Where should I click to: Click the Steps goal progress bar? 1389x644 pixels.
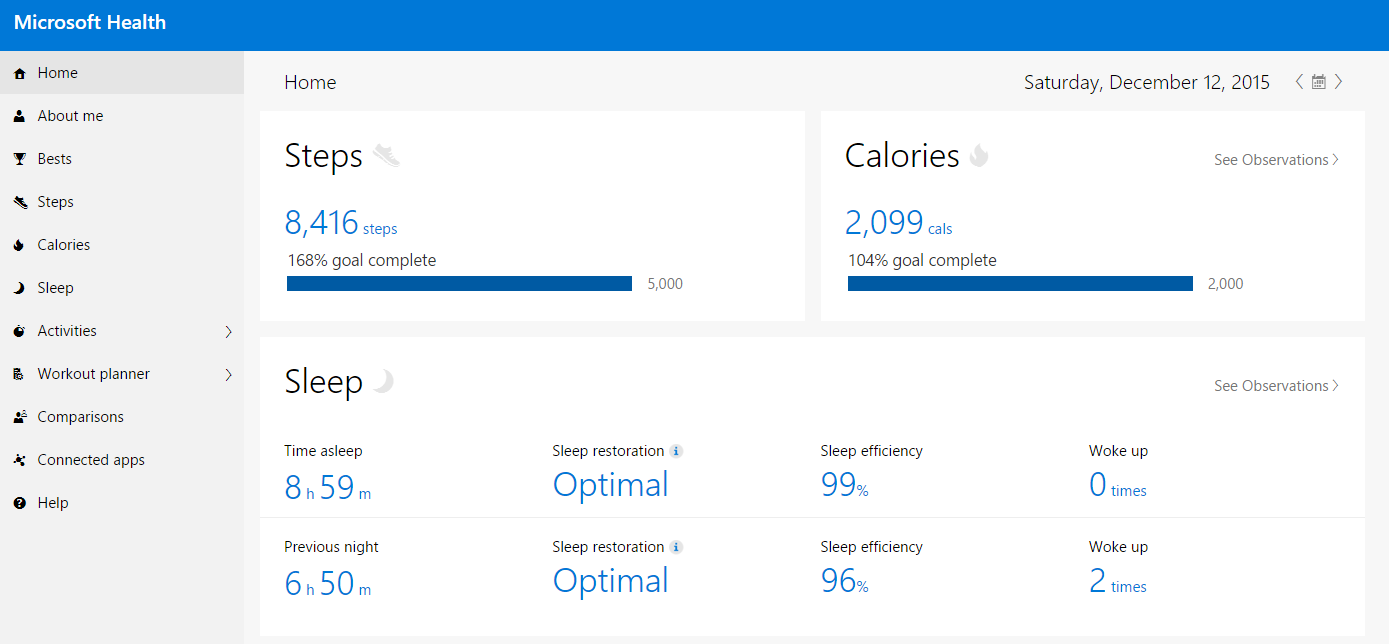click(458, 283)
